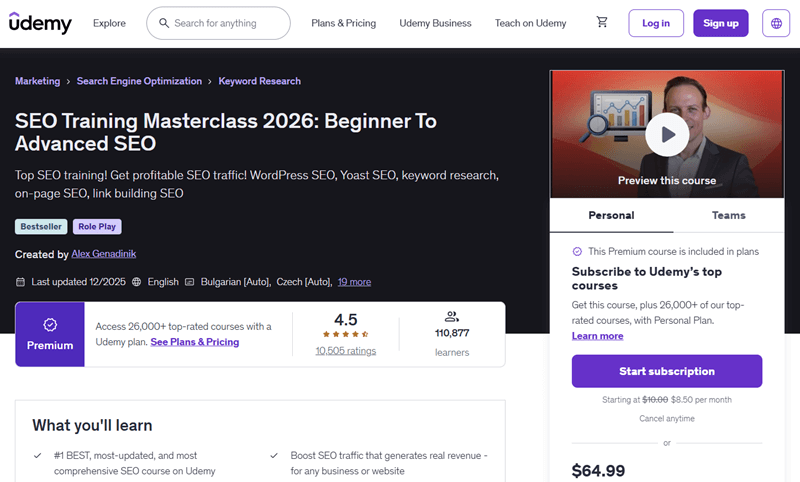This screenshot has width=800, height=482.
Task: Open the shopping cart icon
Action: pos(602,22)
